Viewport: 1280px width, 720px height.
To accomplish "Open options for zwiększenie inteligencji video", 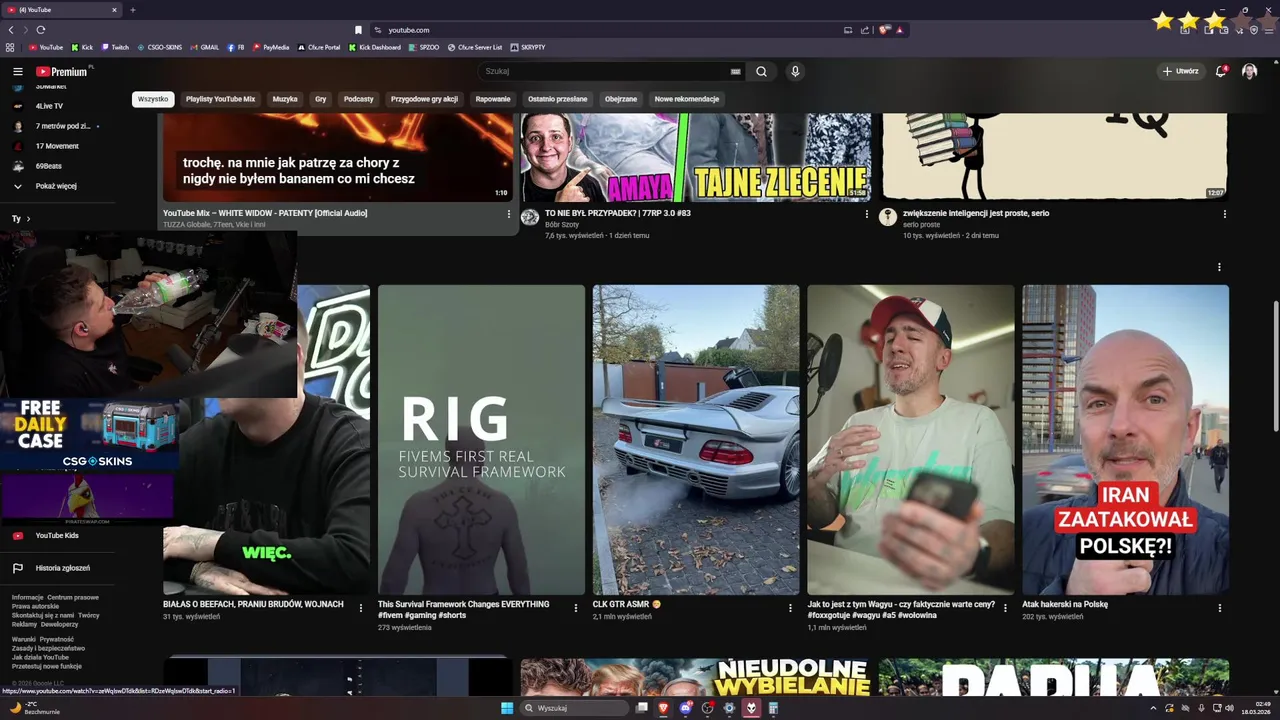I will pyautogui.click(x=1224, y=213).
